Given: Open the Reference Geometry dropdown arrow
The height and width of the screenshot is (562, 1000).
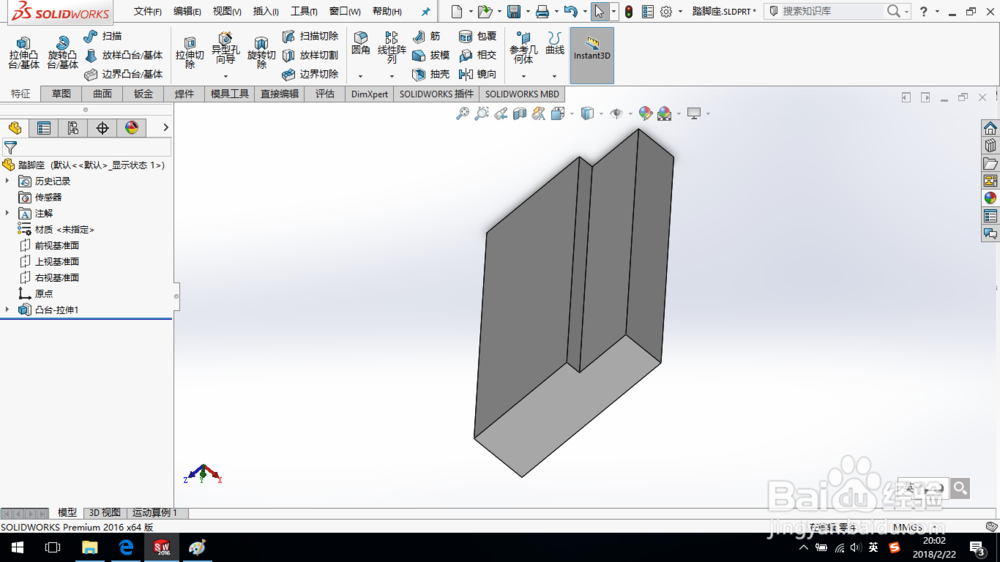Looking at the screenshot, I should click(524, 77).
